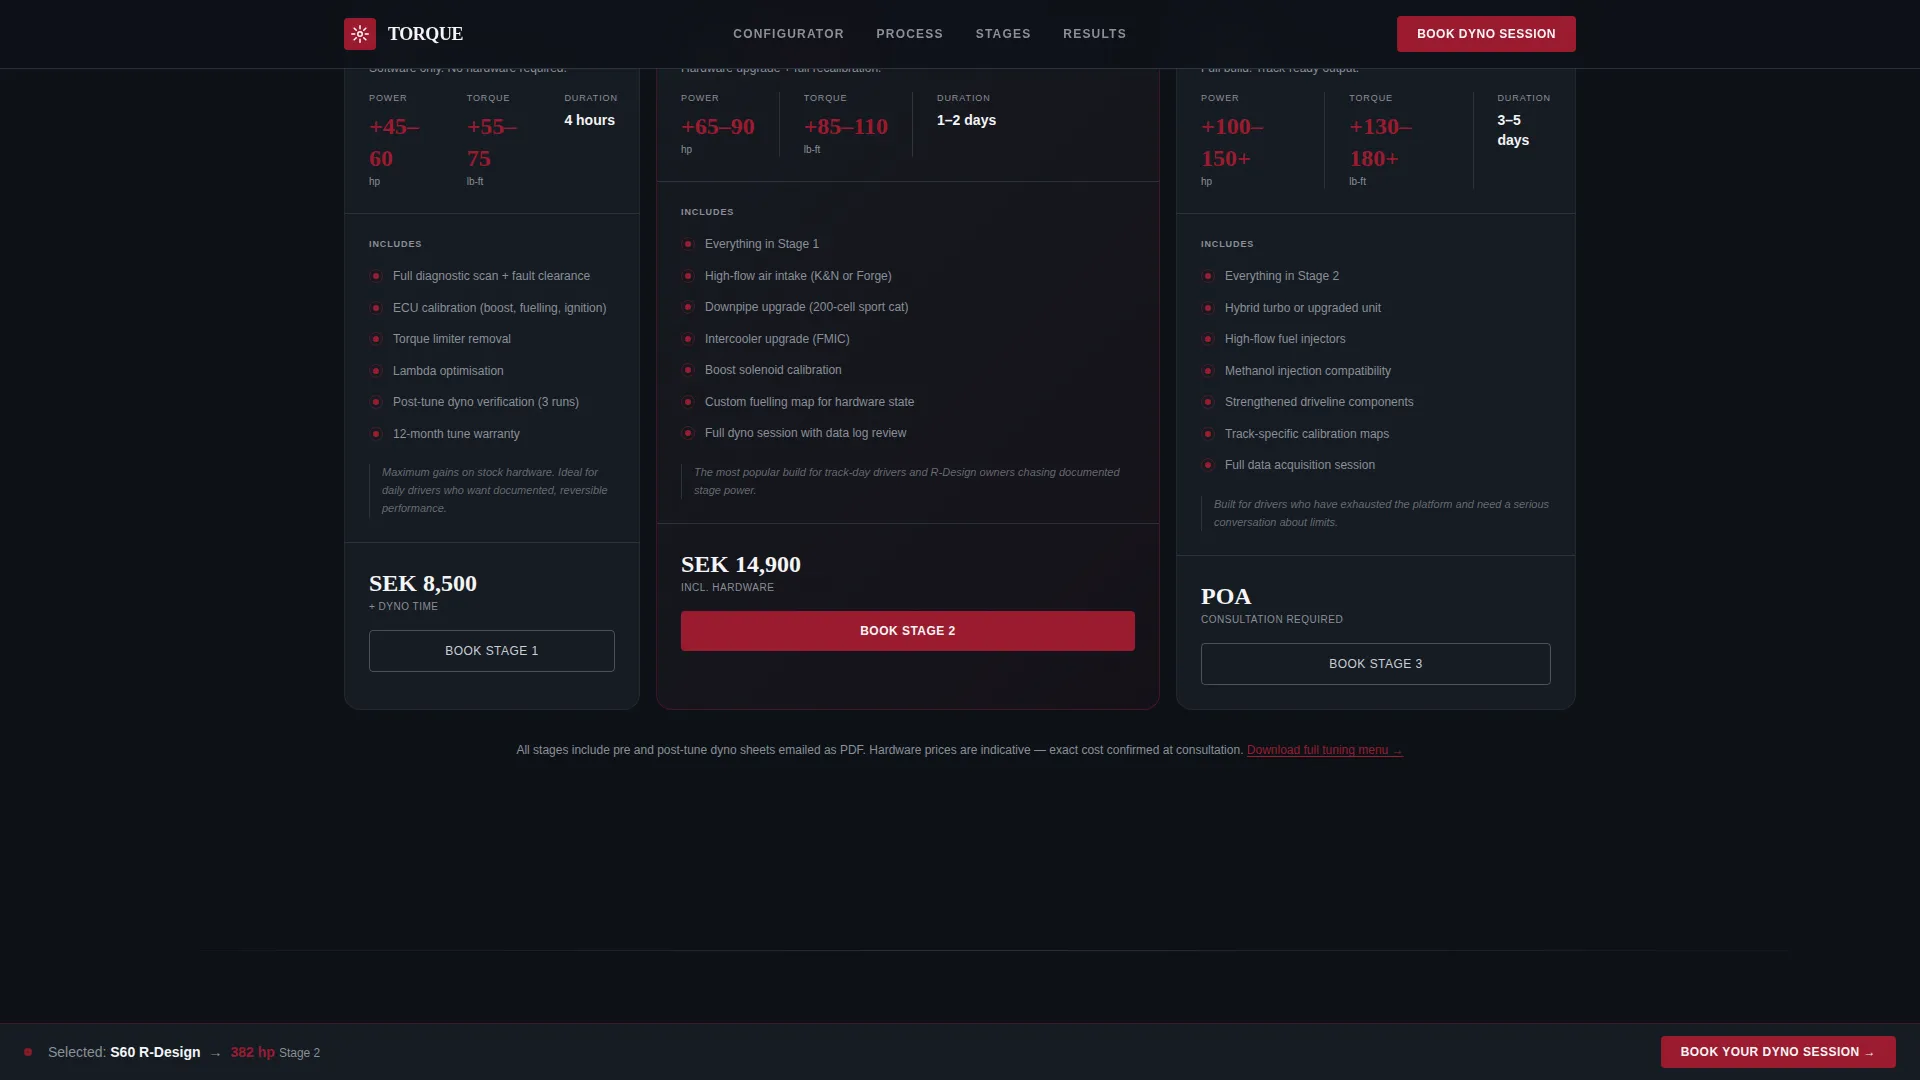Click the Consultation Required text

1272,620
